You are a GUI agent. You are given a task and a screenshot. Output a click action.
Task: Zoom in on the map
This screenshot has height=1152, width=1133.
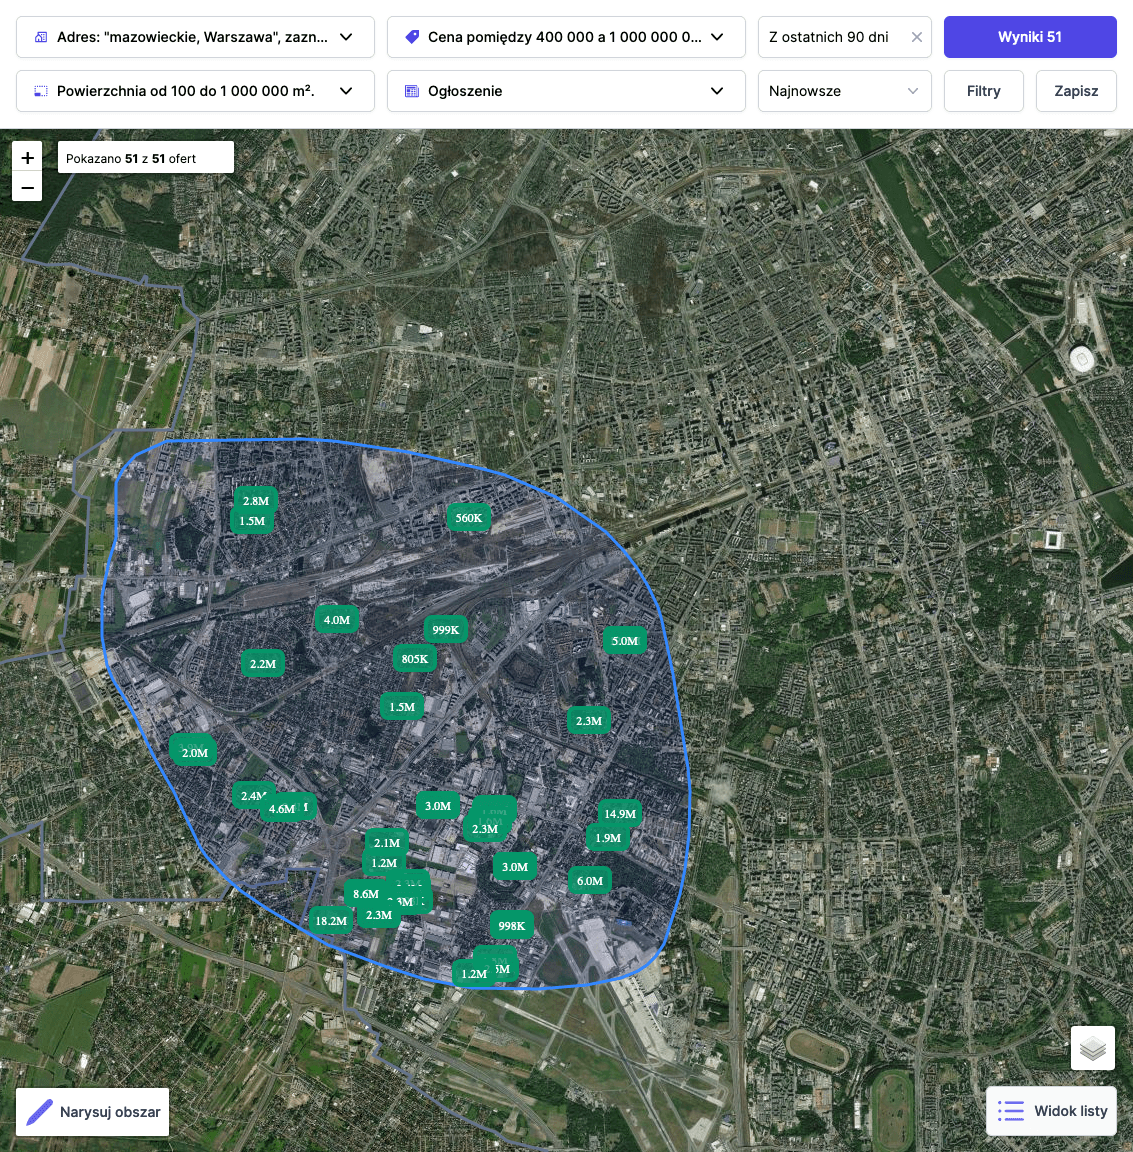click(27, 158)
